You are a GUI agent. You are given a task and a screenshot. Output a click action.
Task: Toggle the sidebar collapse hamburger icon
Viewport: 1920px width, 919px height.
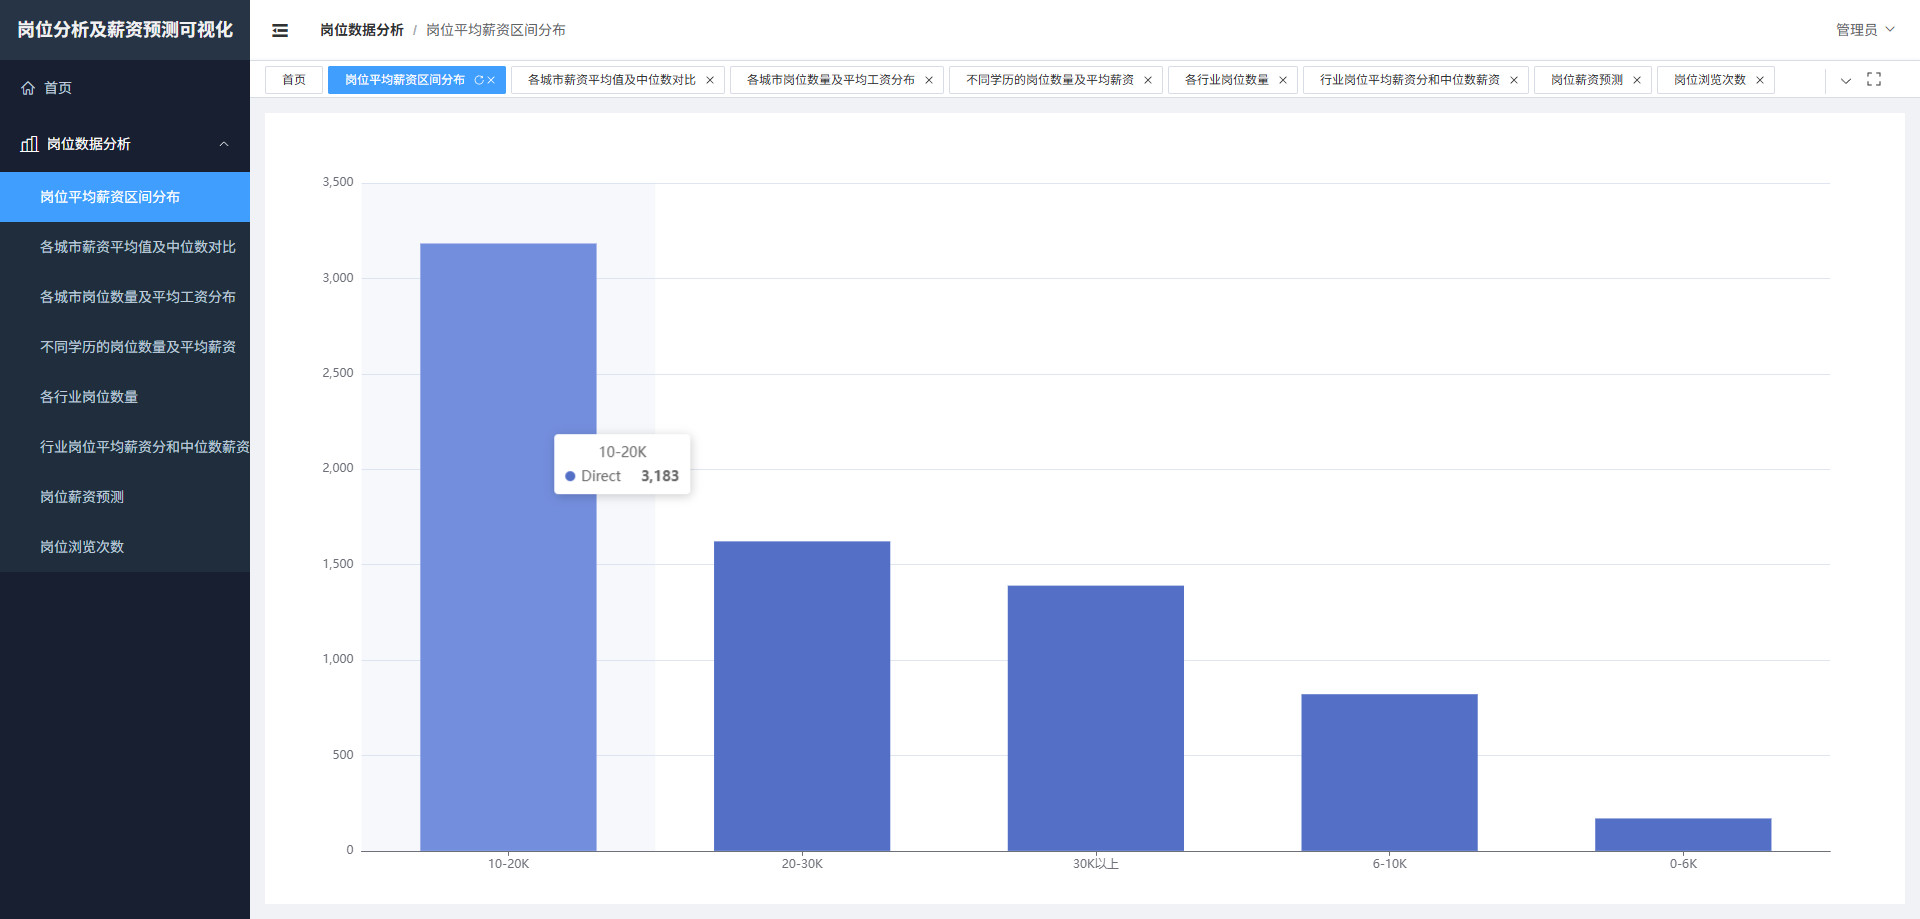pos(280,30)
